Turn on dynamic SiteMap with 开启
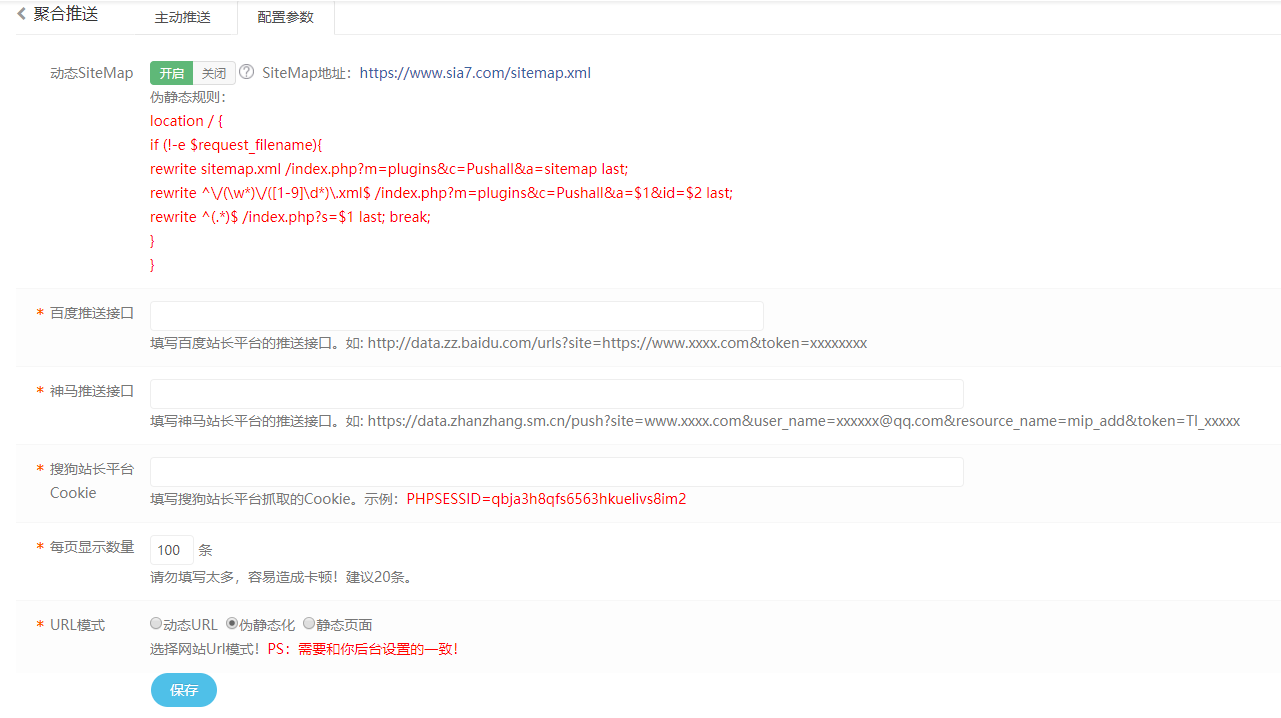 pos(171,73)
